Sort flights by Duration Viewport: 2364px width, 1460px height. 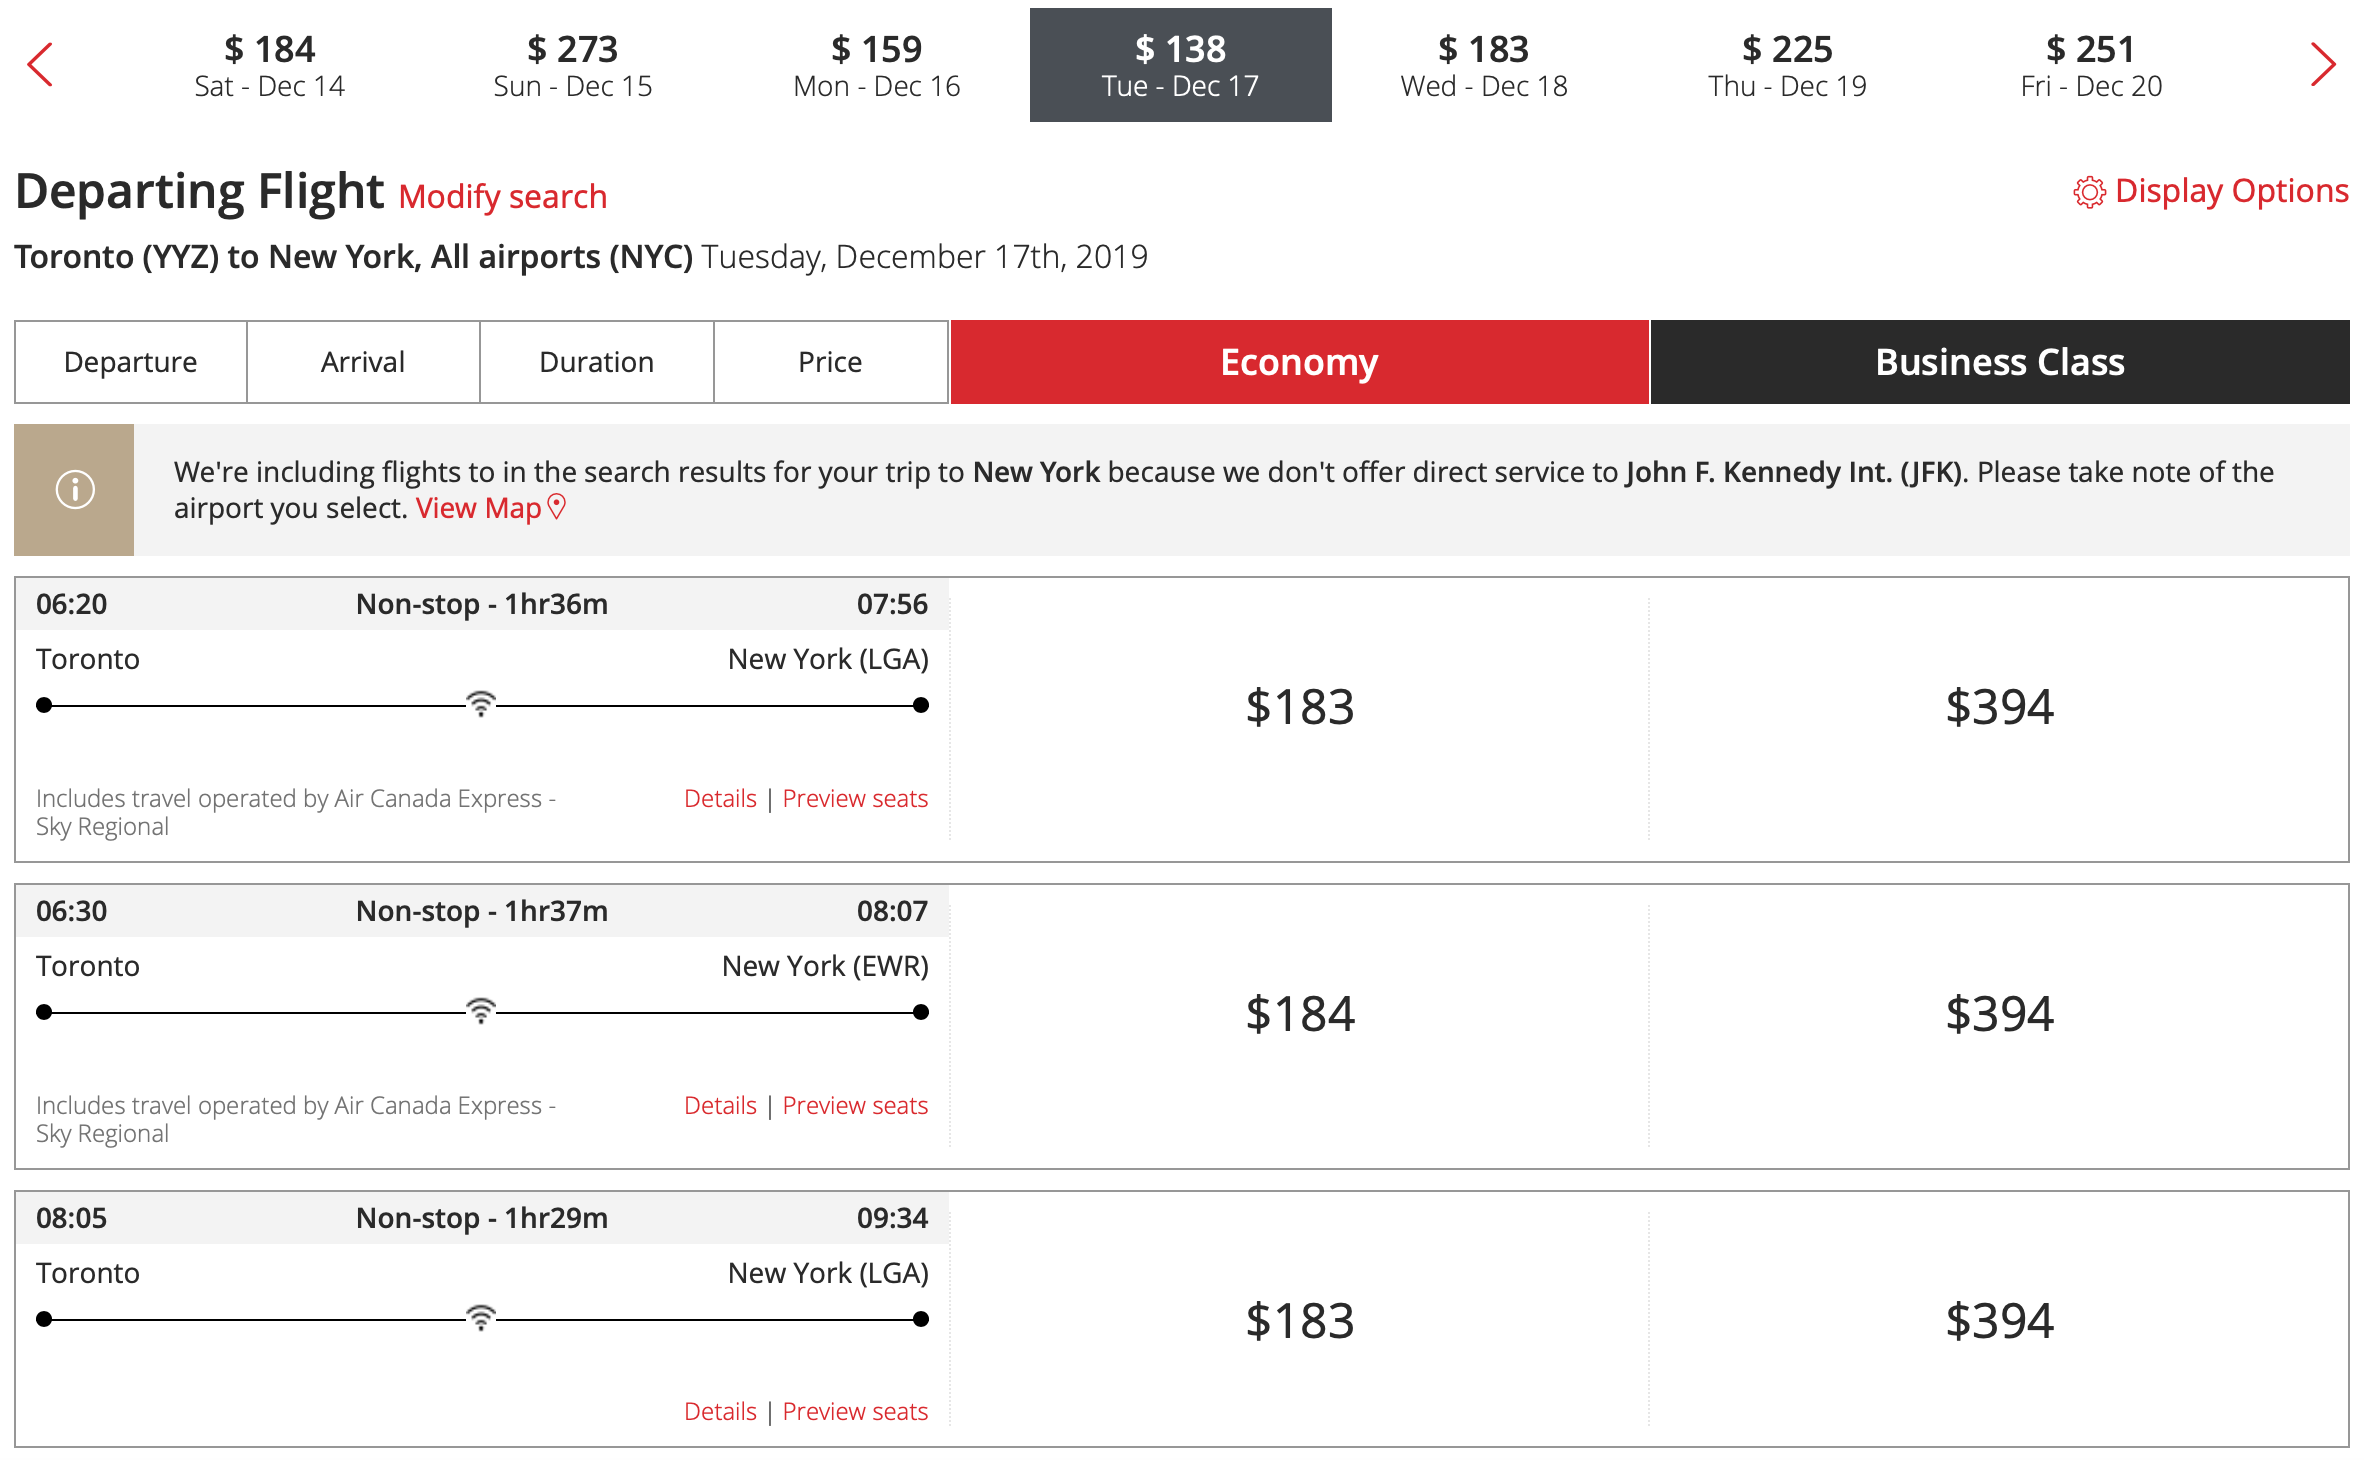pos(596,362)
